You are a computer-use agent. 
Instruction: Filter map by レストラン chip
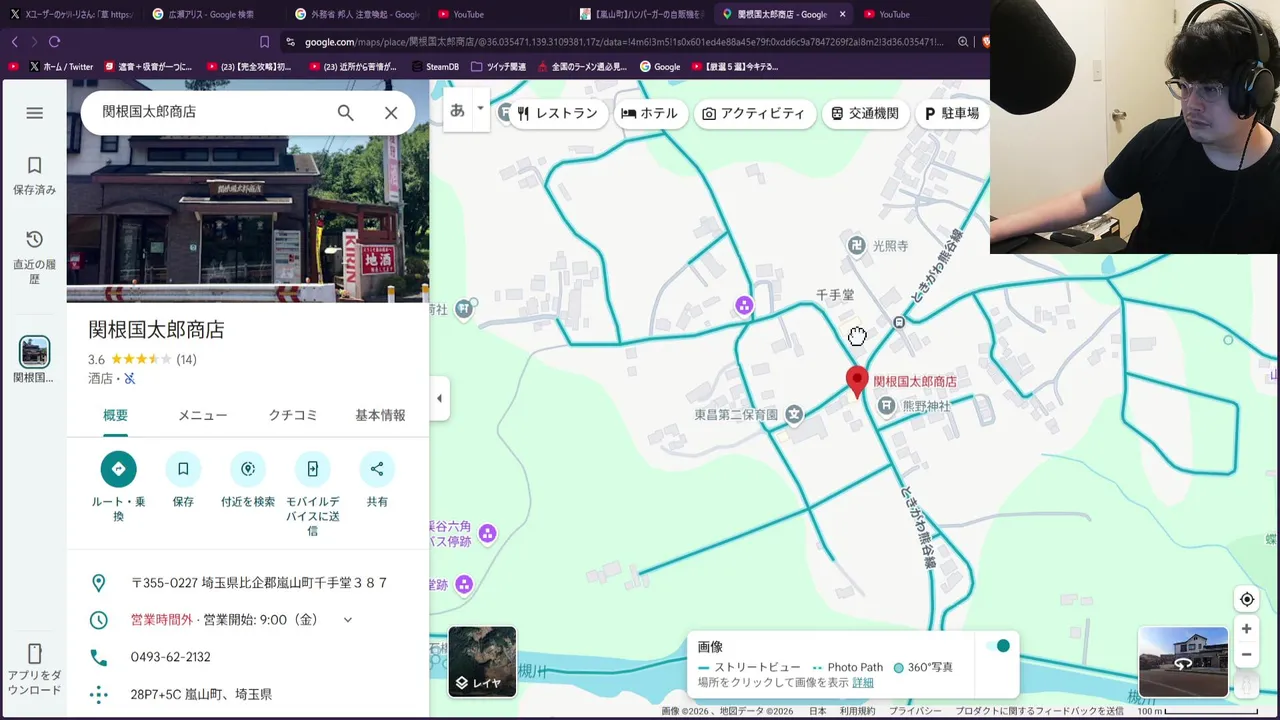pyautogui.click(x=557, y=114)
